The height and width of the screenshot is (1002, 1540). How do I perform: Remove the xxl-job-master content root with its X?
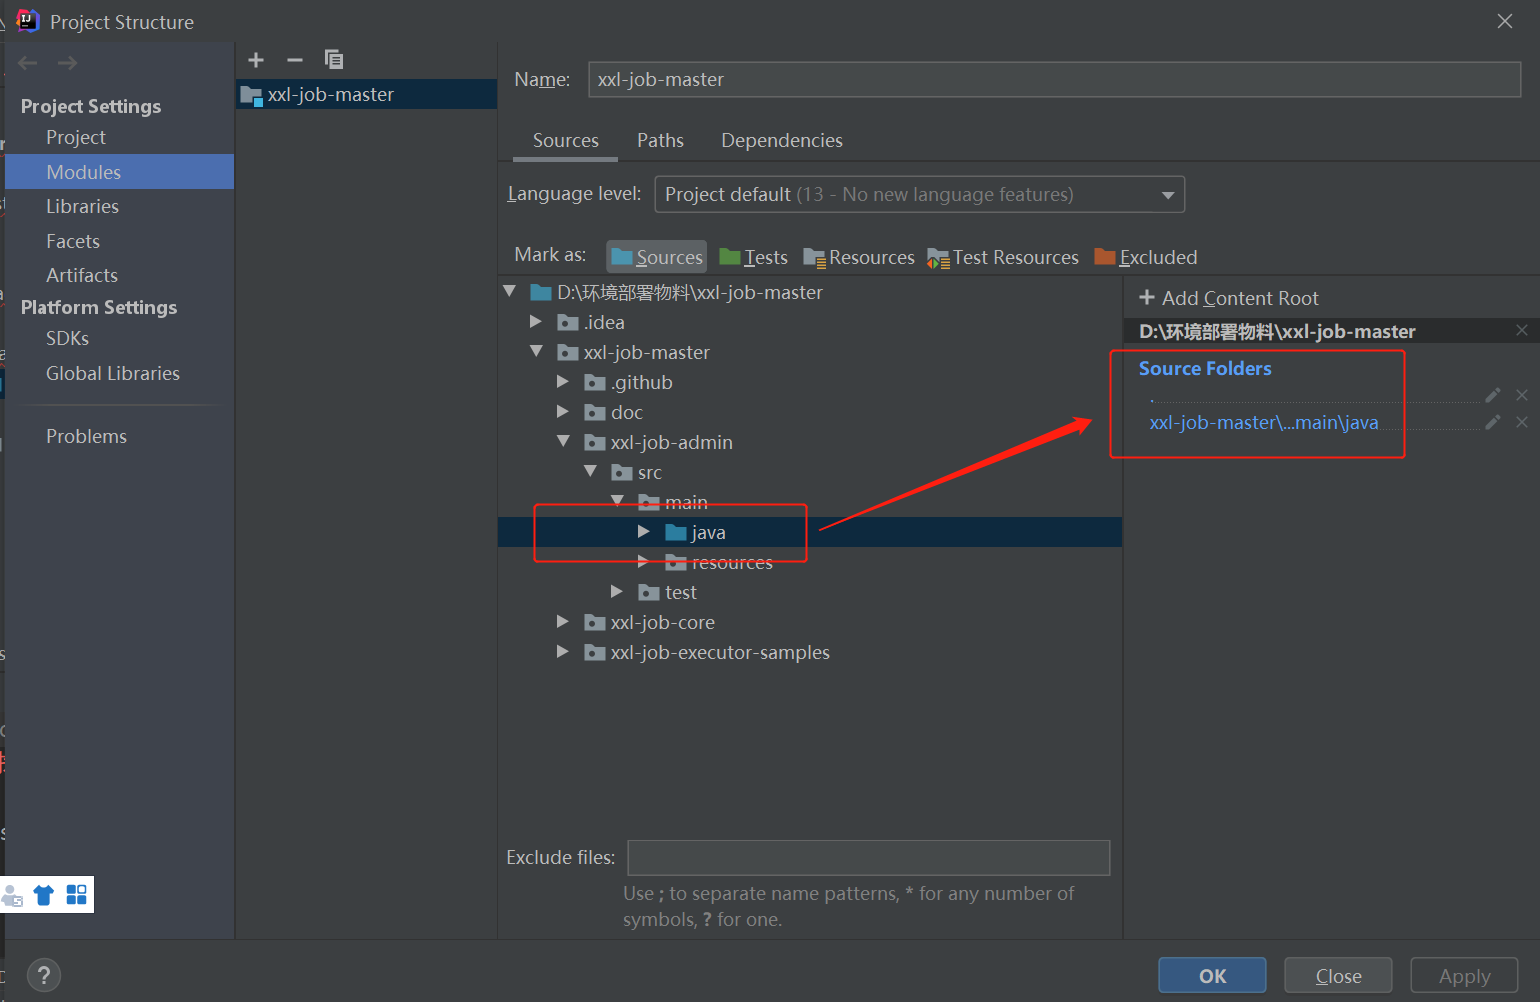tap(1522, 330)
